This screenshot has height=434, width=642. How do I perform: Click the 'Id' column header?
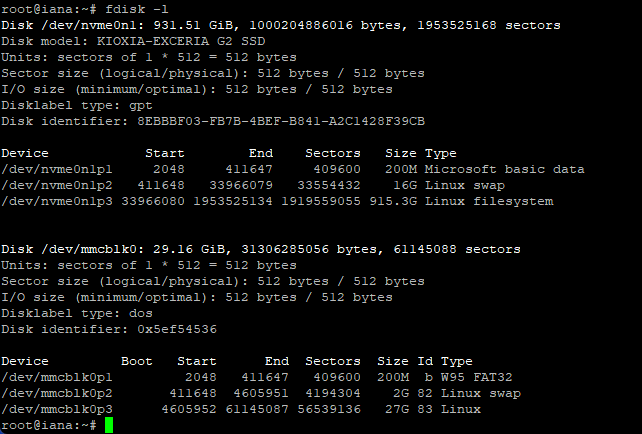coord(425,361)
